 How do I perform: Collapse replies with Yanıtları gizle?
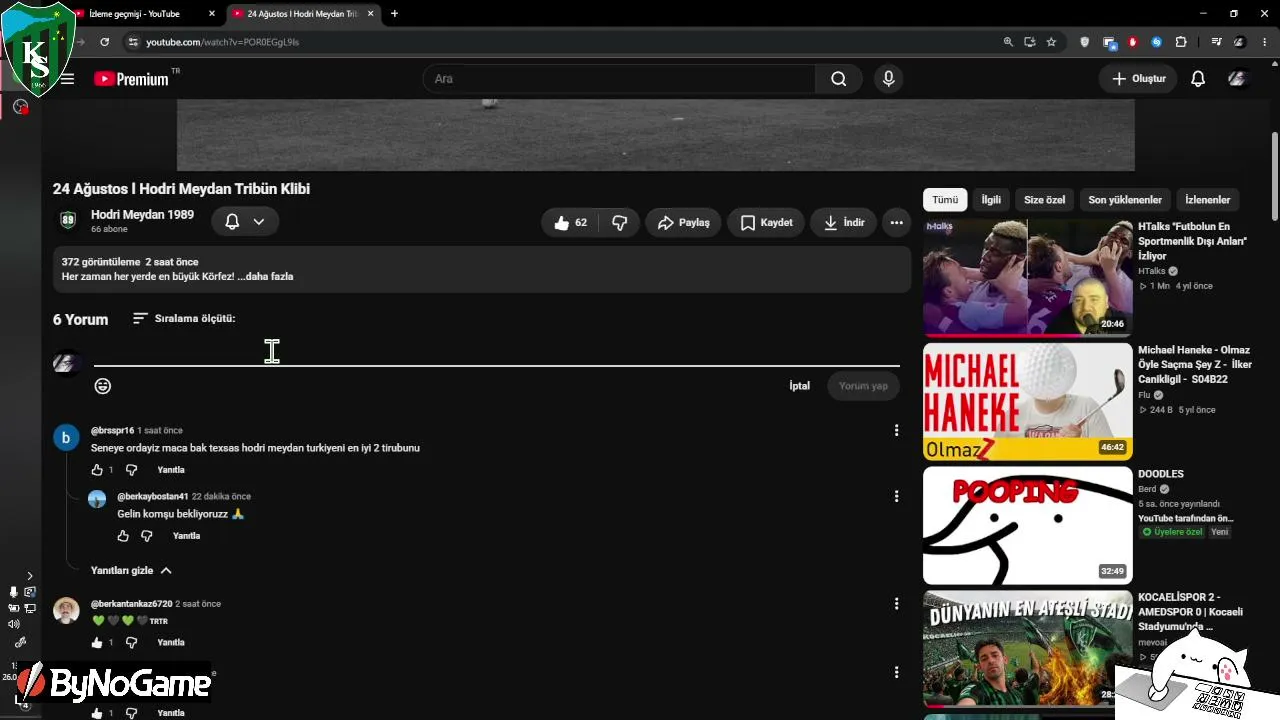[x=131, y=571]
